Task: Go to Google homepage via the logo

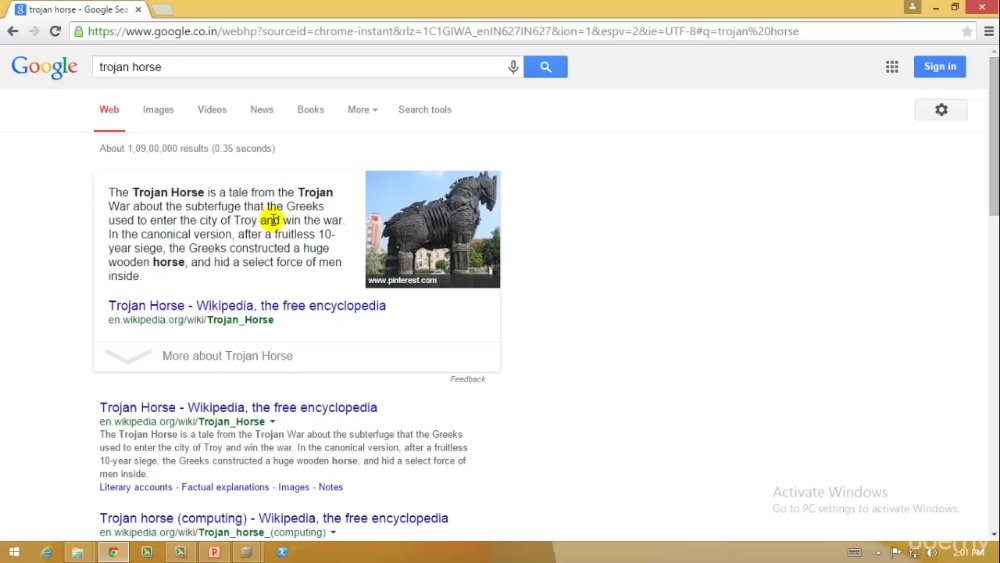Action: click(x=44, y=66)
